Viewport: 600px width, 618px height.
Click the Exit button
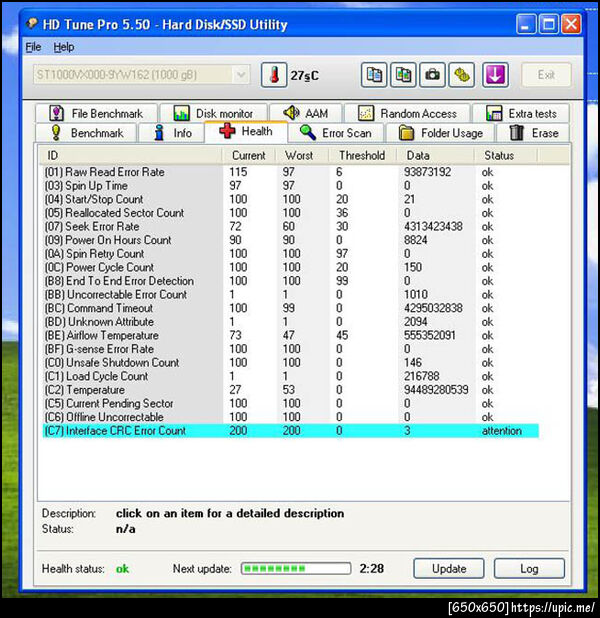[546, 75]
